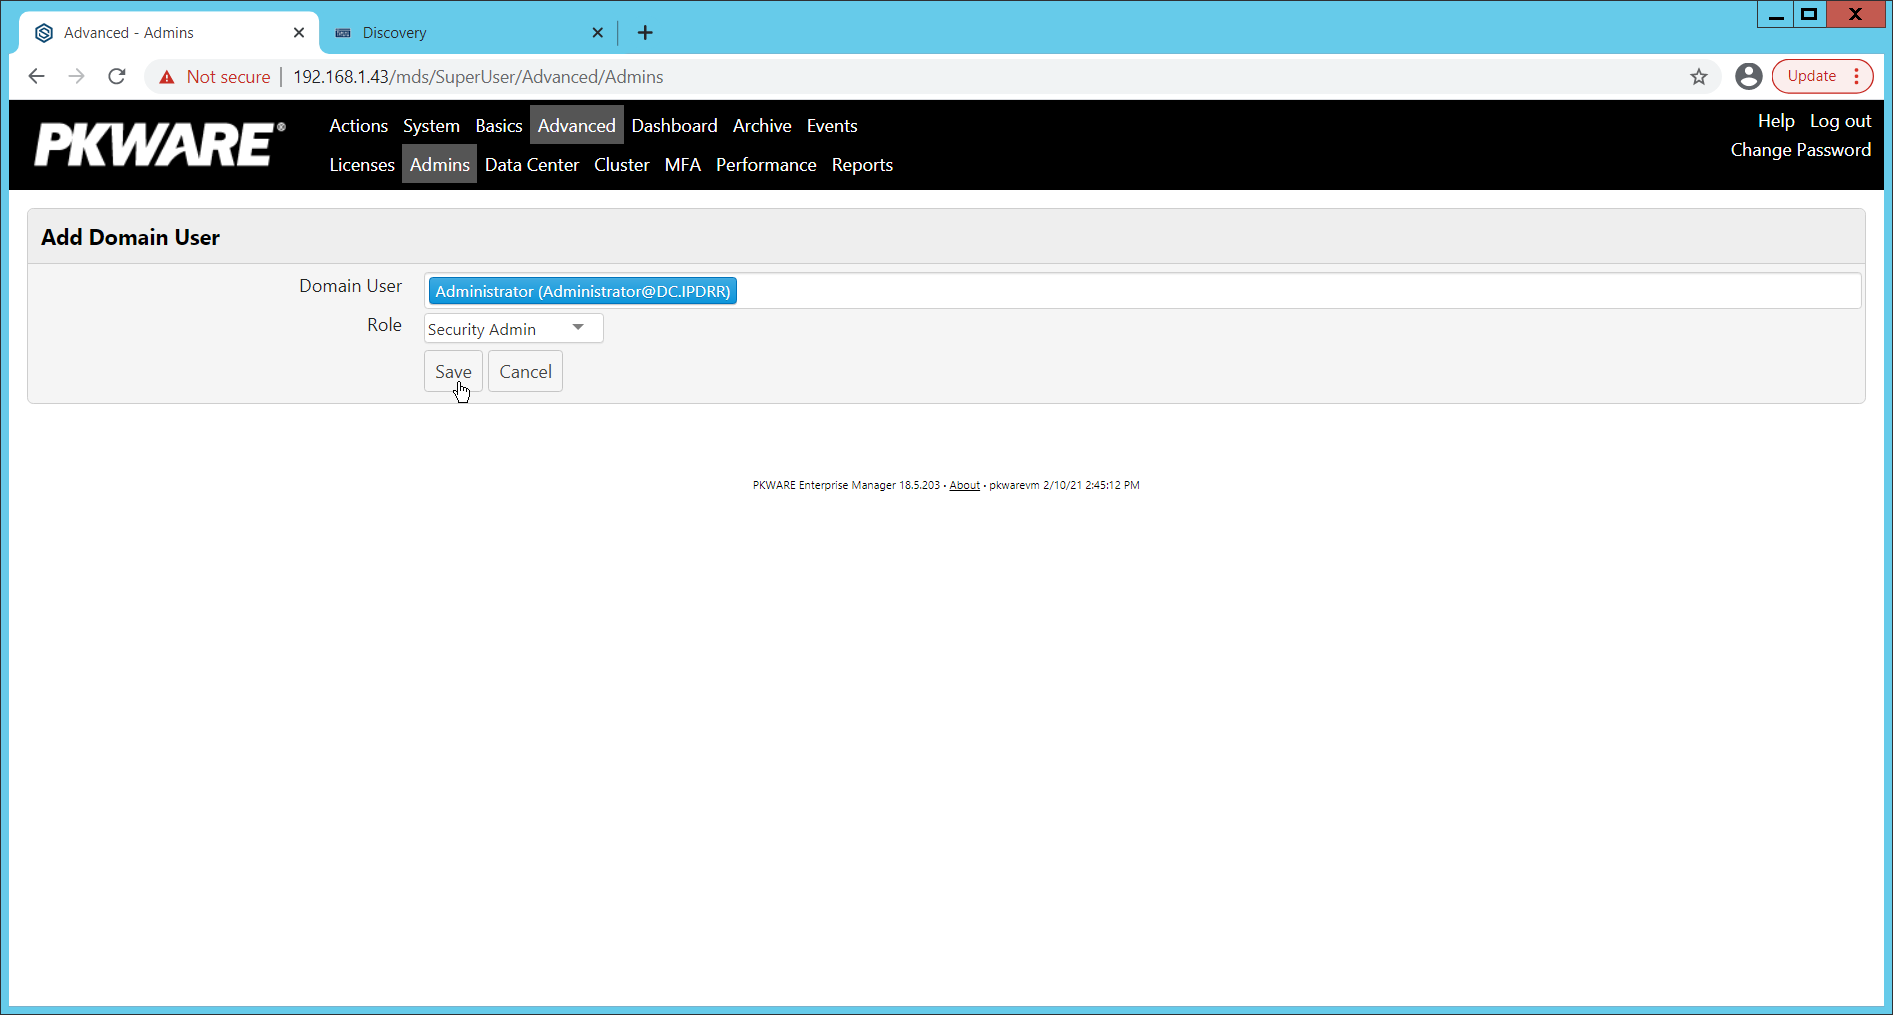Image resolution: width=1893 pixels, height=1015 pixels.
Task: Navigate to the Dashboard section
Action: [x=674, y=125]
